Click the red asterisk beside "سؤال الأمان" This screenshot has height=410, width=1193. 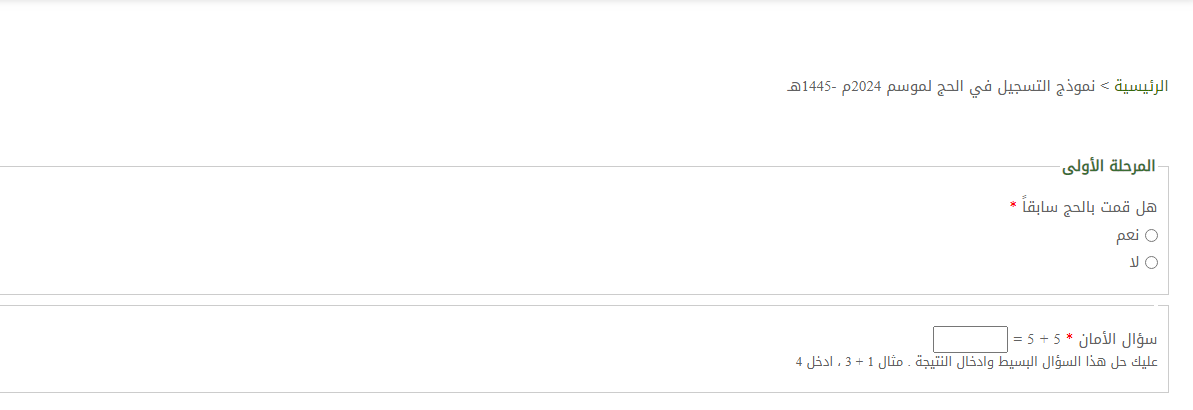point(1068,338)
